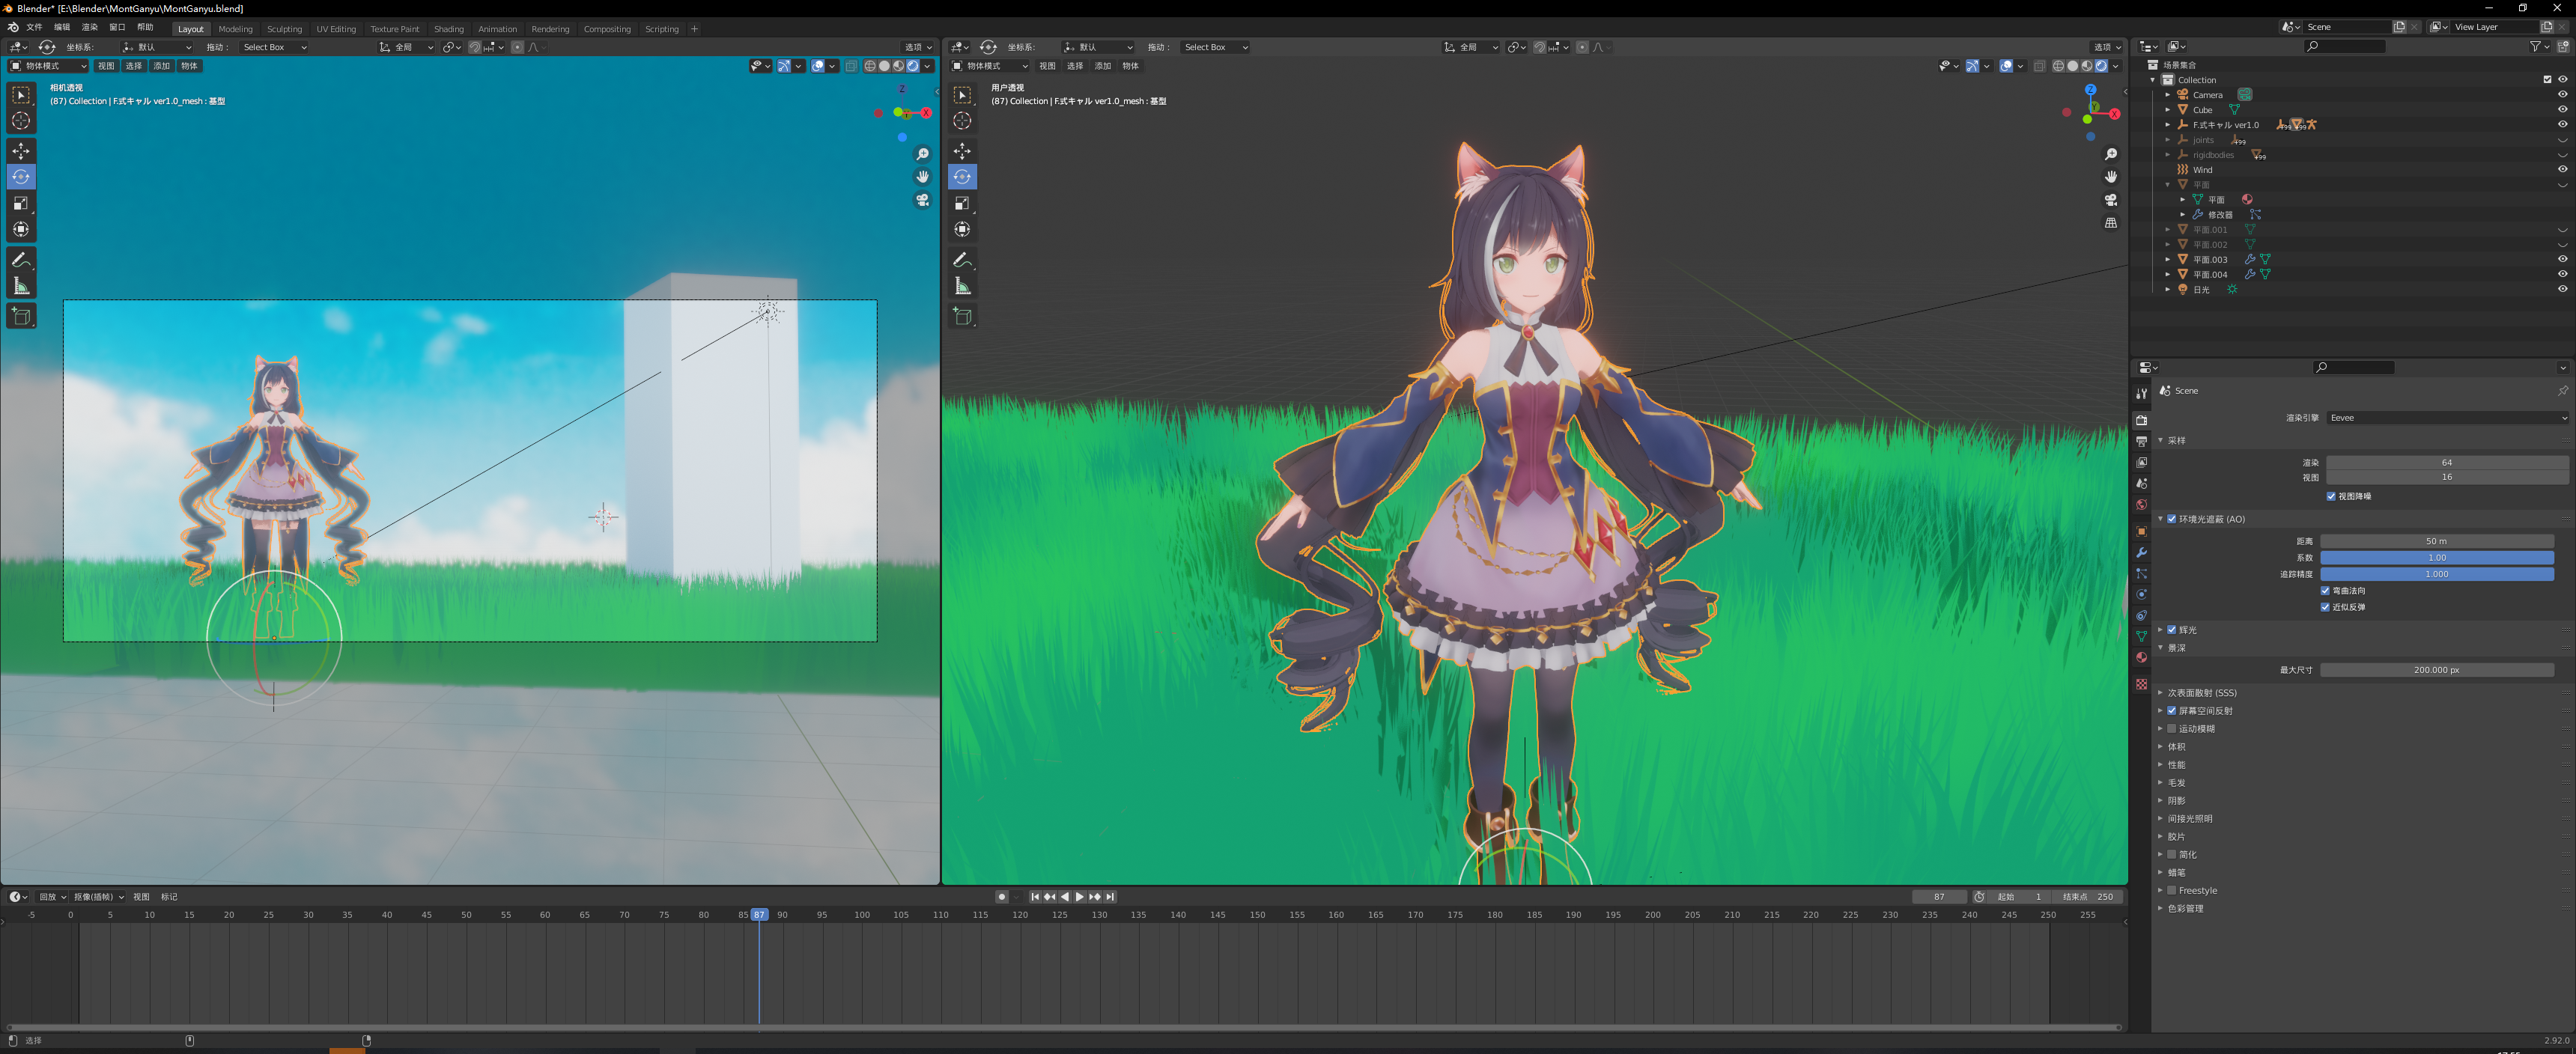This screenshot has height=1054, width=2576.
Task: Switch to the Animation workspace tab
Action: point(497,29)
